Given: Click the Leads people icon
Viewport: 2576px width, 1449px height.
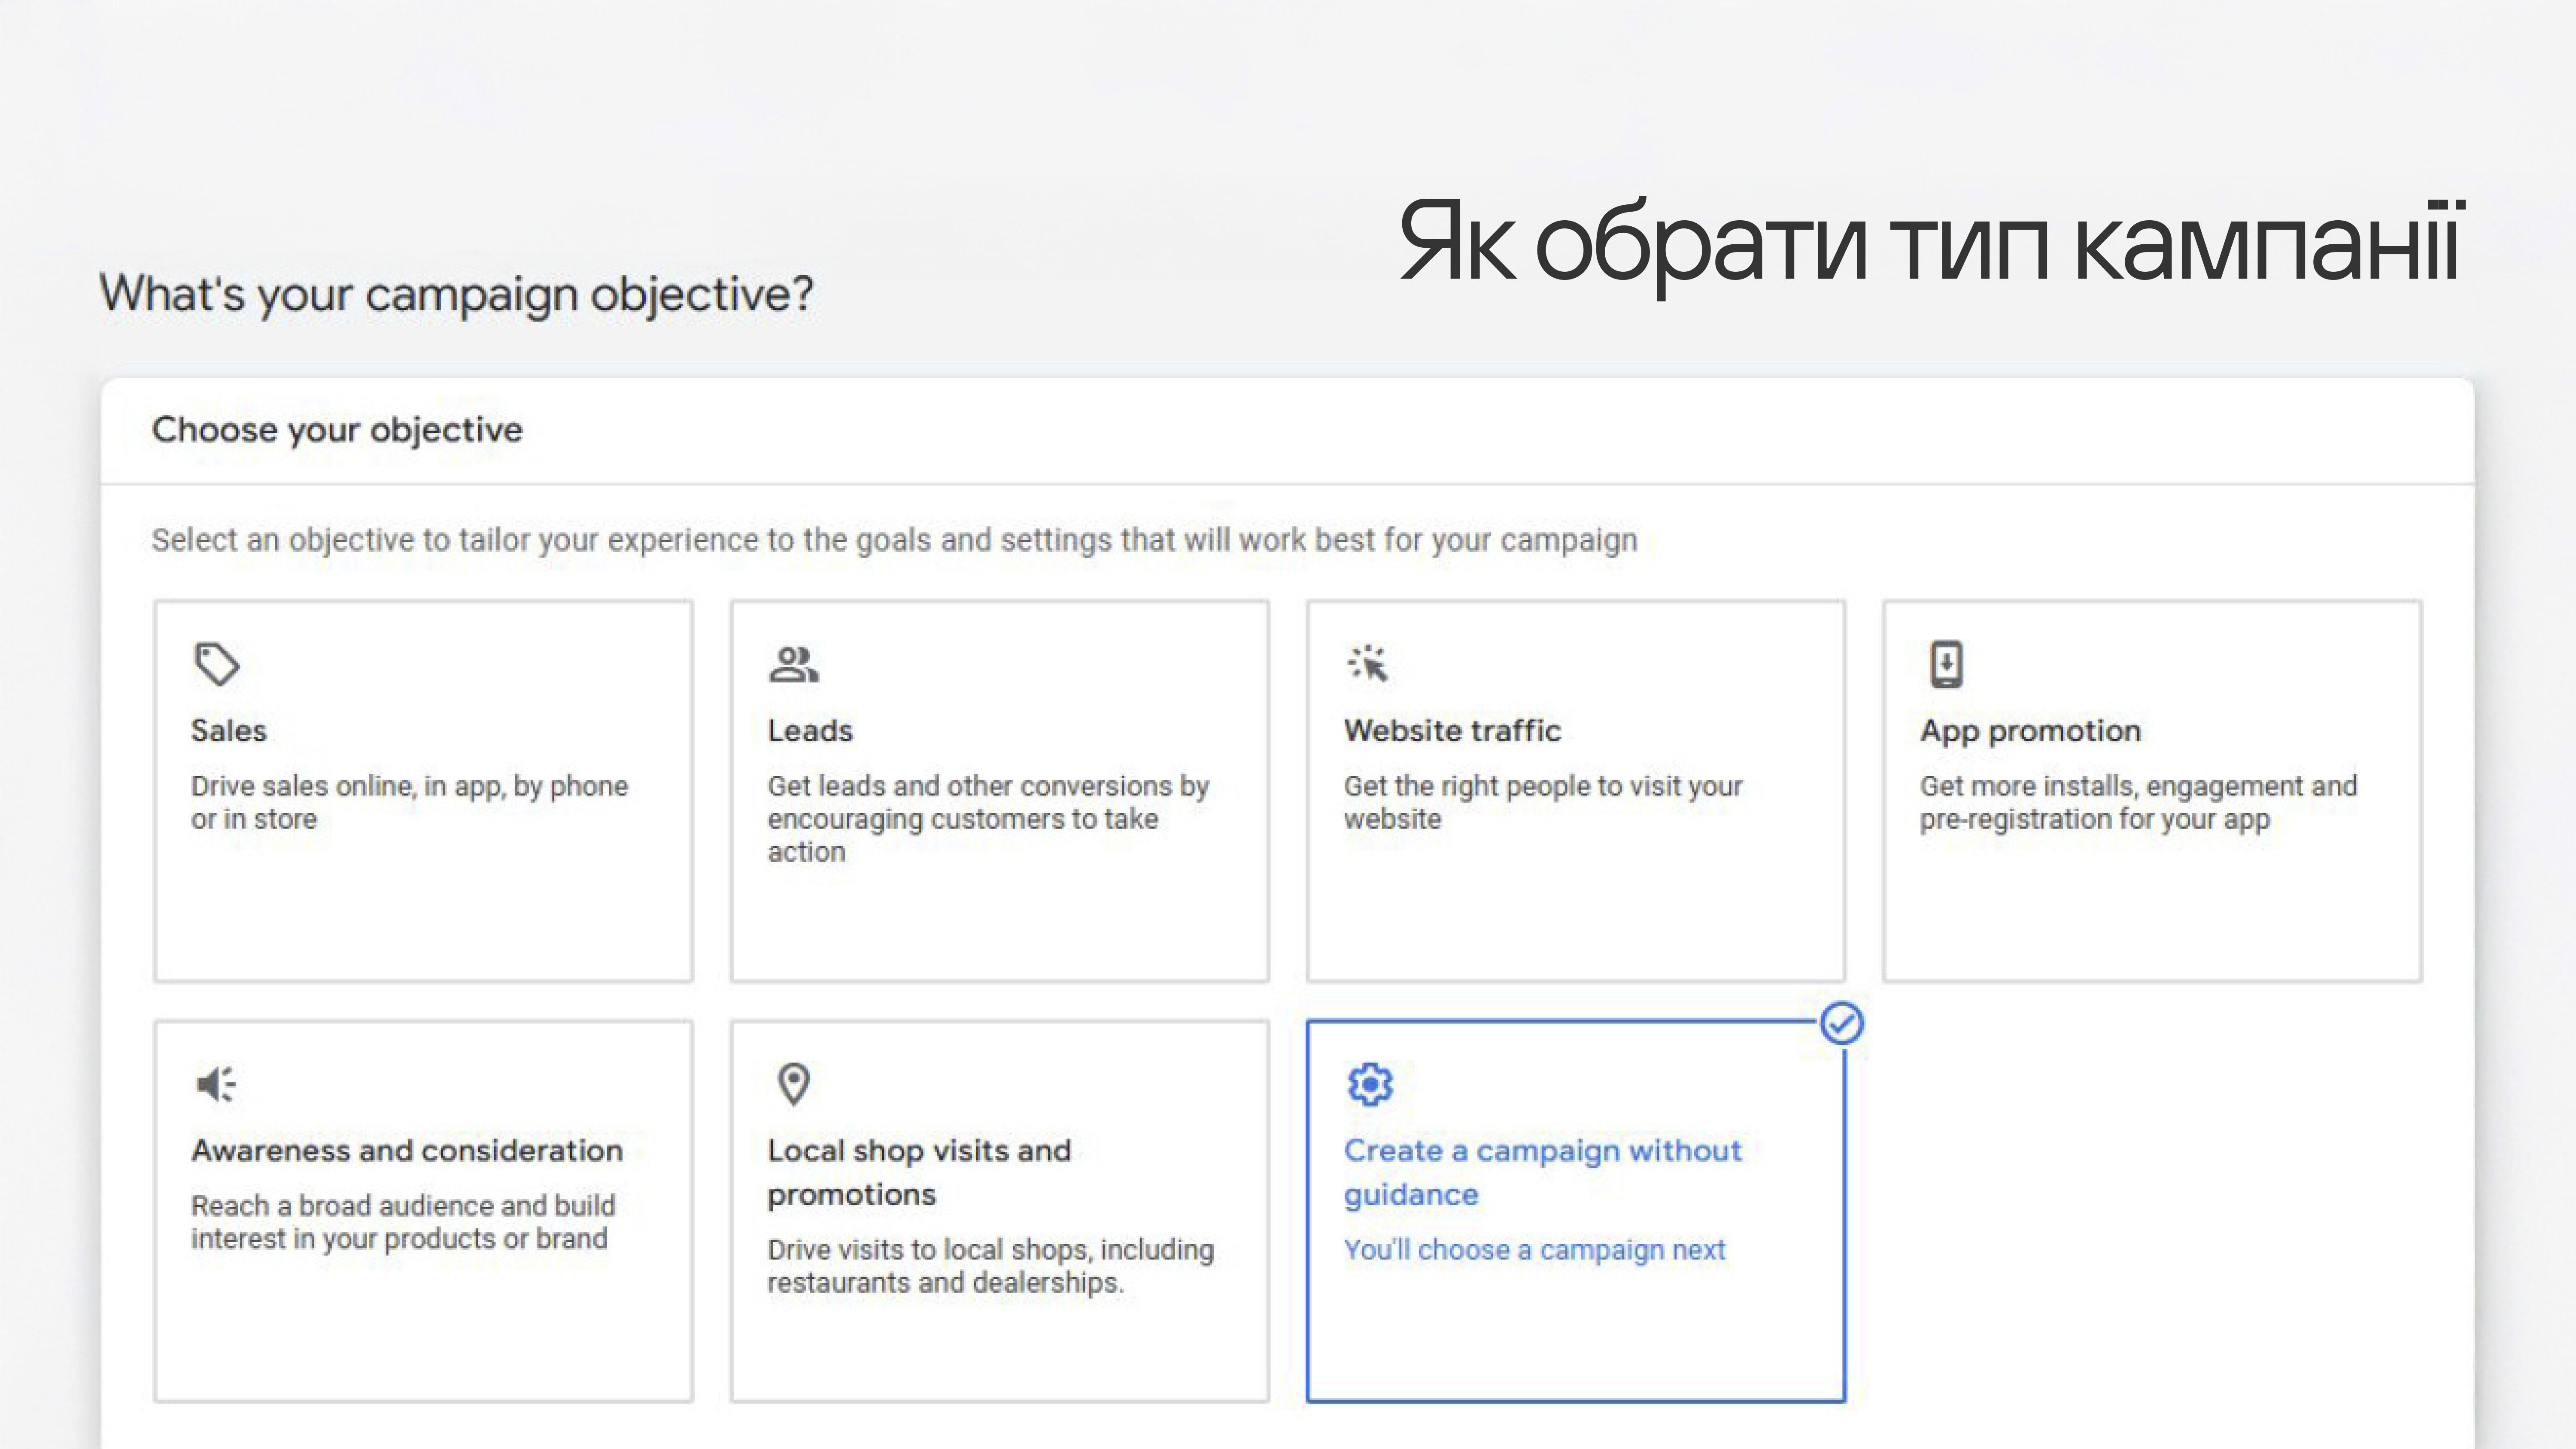Looking at the screenshot, I should (794, 664).
